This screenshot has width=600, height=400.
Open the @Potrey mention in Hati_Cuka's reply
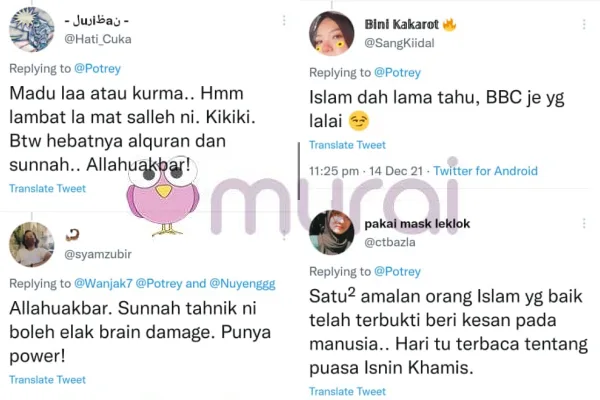pos(98,69)
